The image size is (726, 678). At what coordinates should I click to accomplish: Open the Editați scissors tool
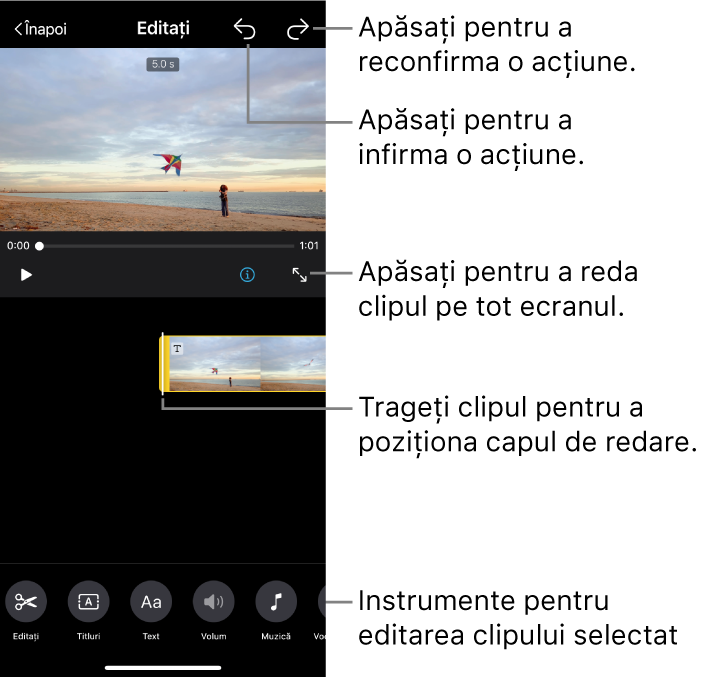(26, 602)
